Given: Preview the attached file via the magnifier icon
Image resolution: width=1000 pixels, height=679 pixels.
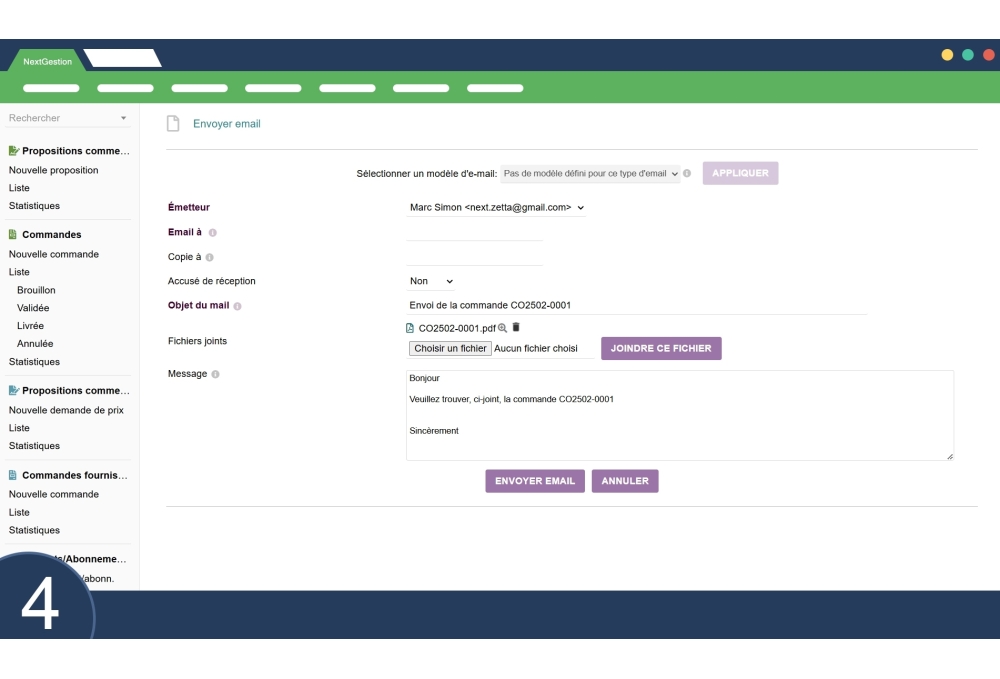Looking at the screenshot, I should [x=501, y=327].
